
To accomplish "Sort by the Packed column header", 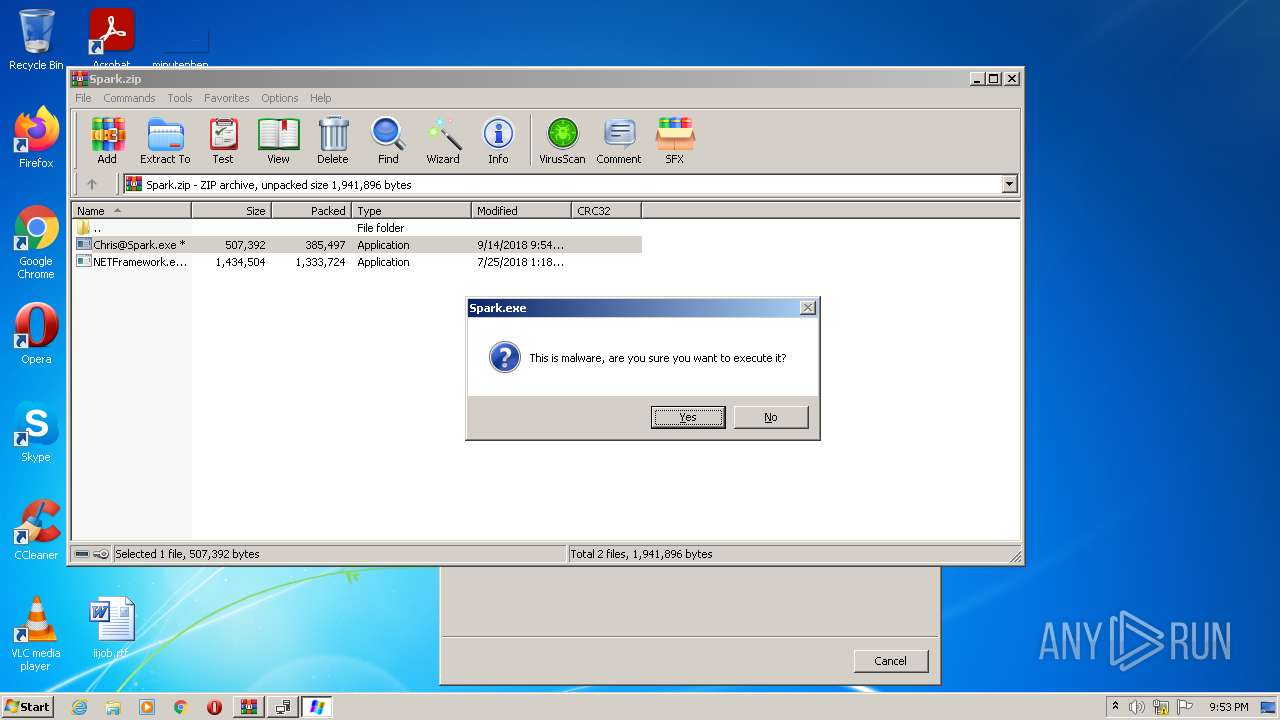I will tap(312, 210).
